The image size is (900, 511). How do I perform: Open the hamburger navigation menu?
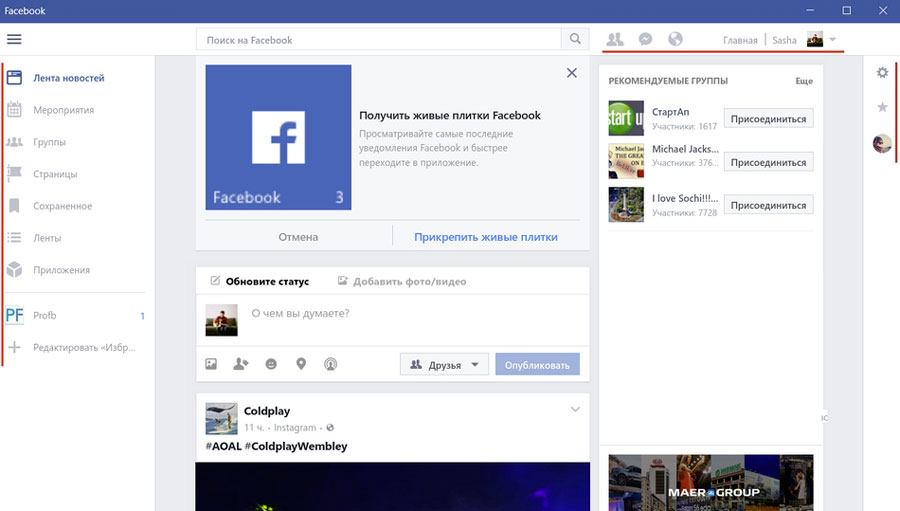[x=14, y=40]
